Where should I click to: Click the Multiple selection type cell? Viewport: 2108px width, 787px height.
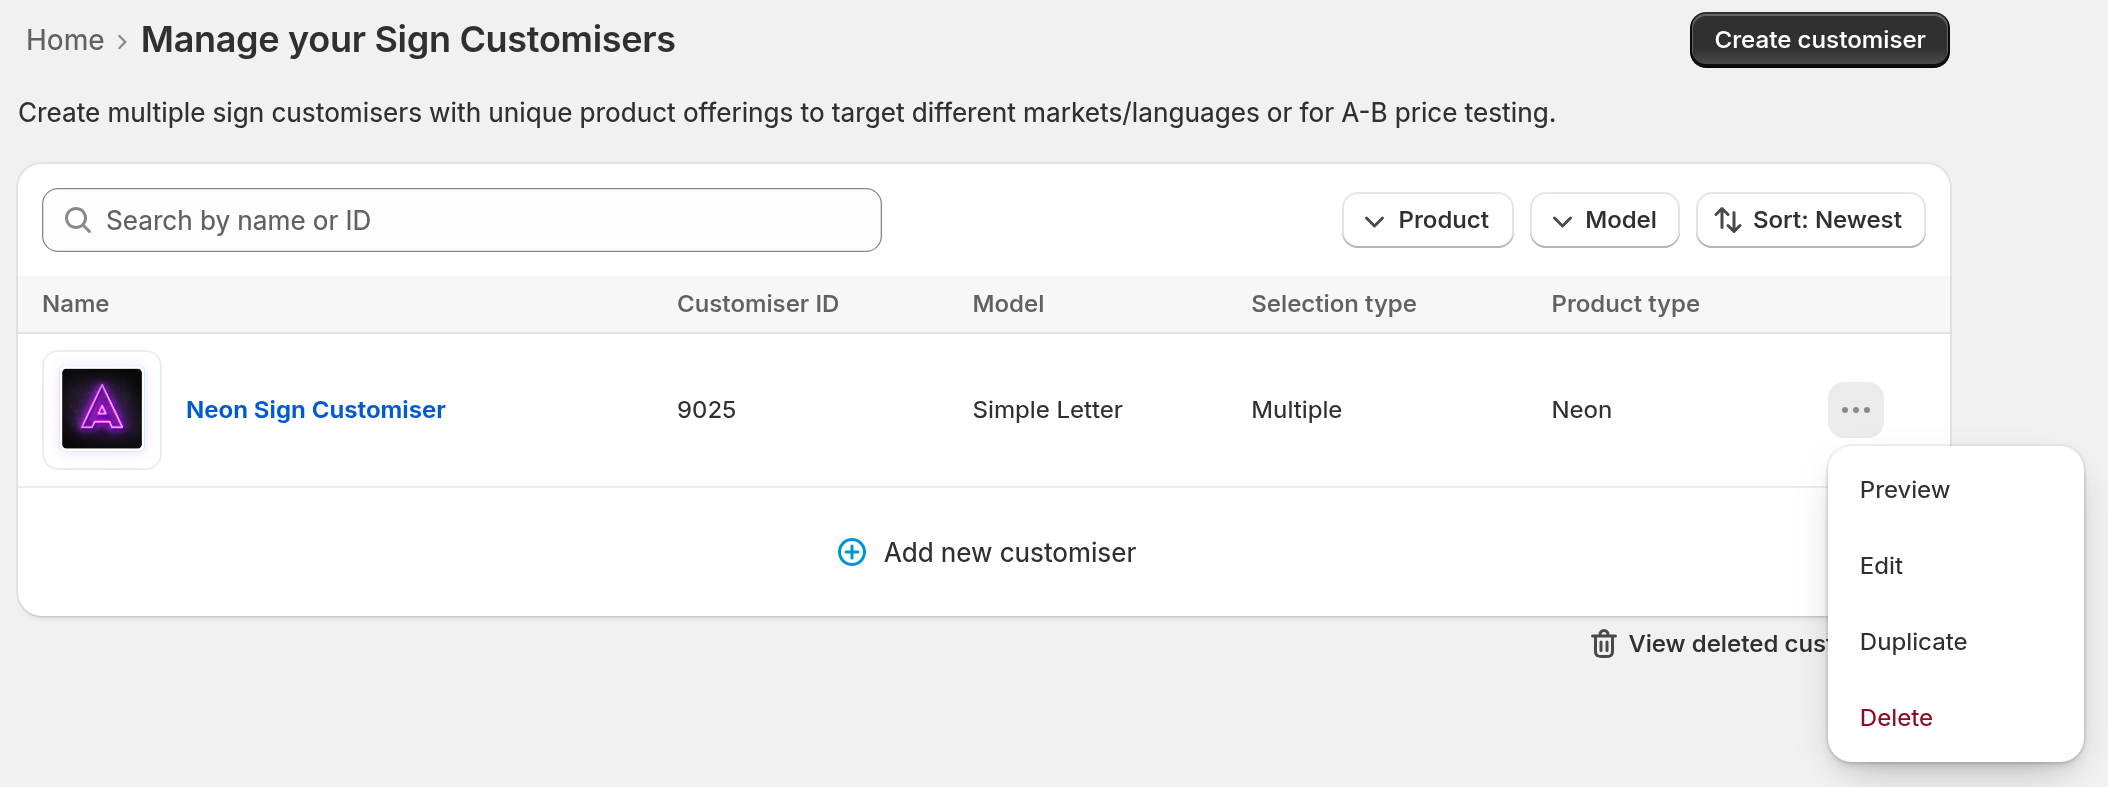(1296, 410)
